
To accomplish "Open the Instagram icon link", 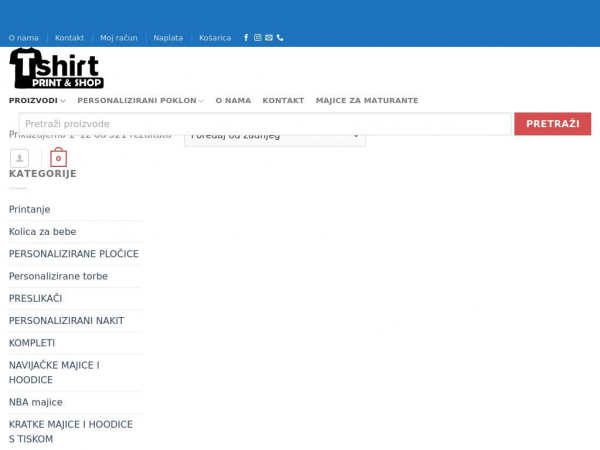I will pos(258,38).
